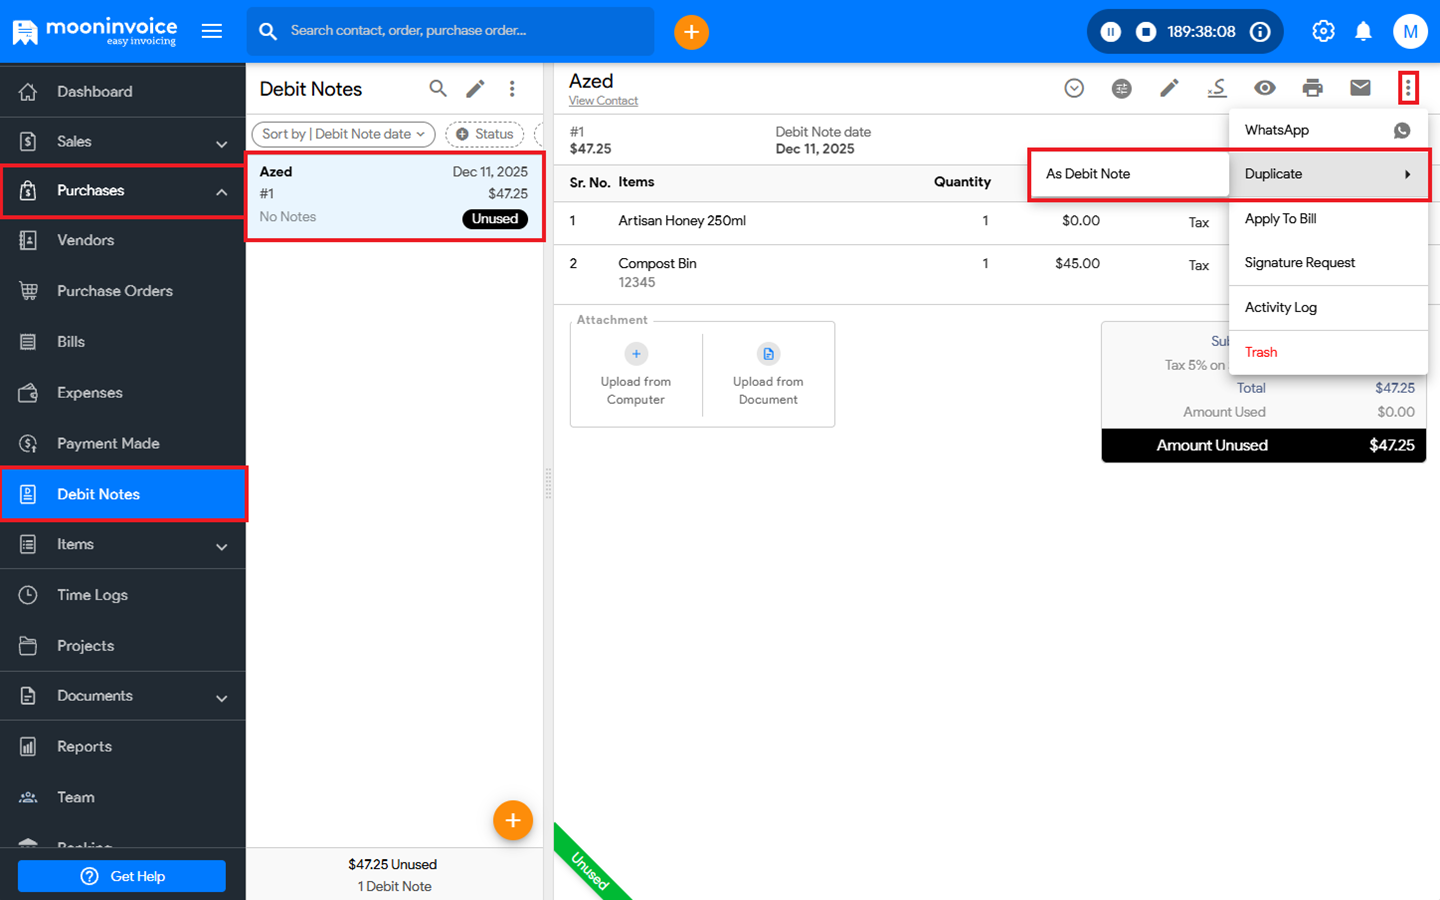Viewport: 1440px width, 900px height.
Task: Click the print icon in the debit note toolbar
Action: point(1312,88)
